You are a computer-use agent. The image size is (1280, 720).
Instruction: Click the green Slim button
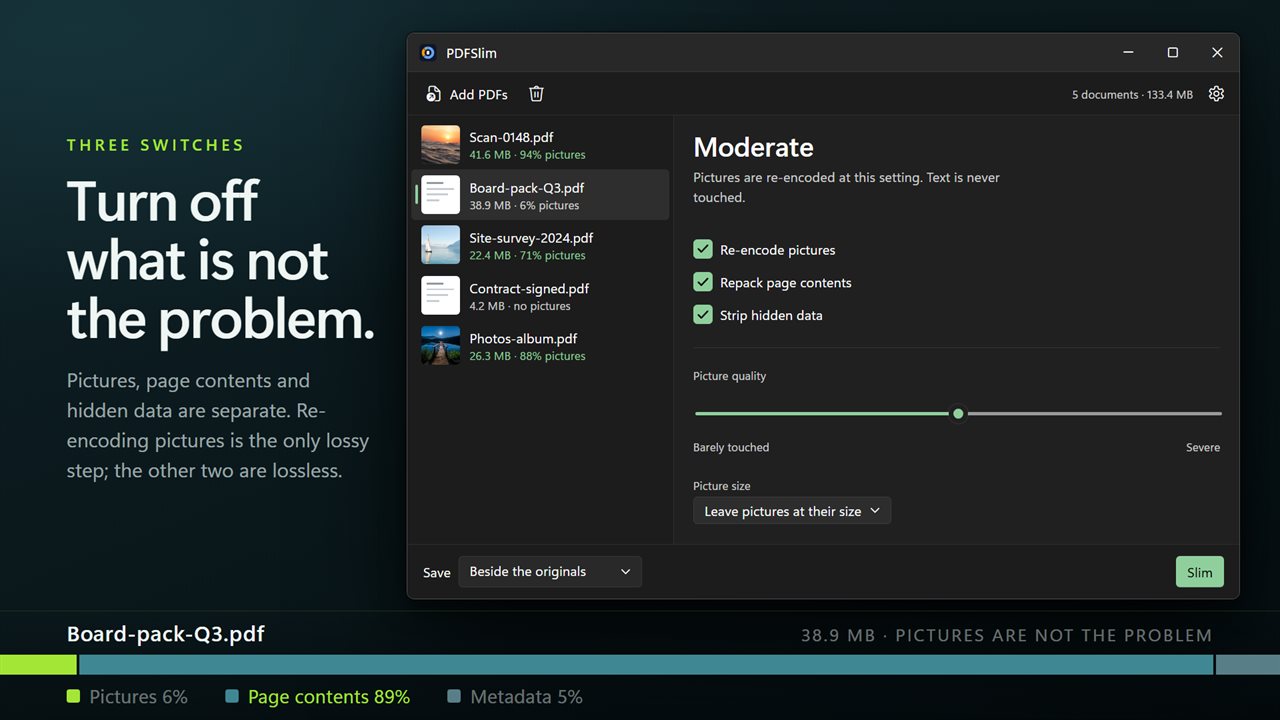[x=1200, y=572]
